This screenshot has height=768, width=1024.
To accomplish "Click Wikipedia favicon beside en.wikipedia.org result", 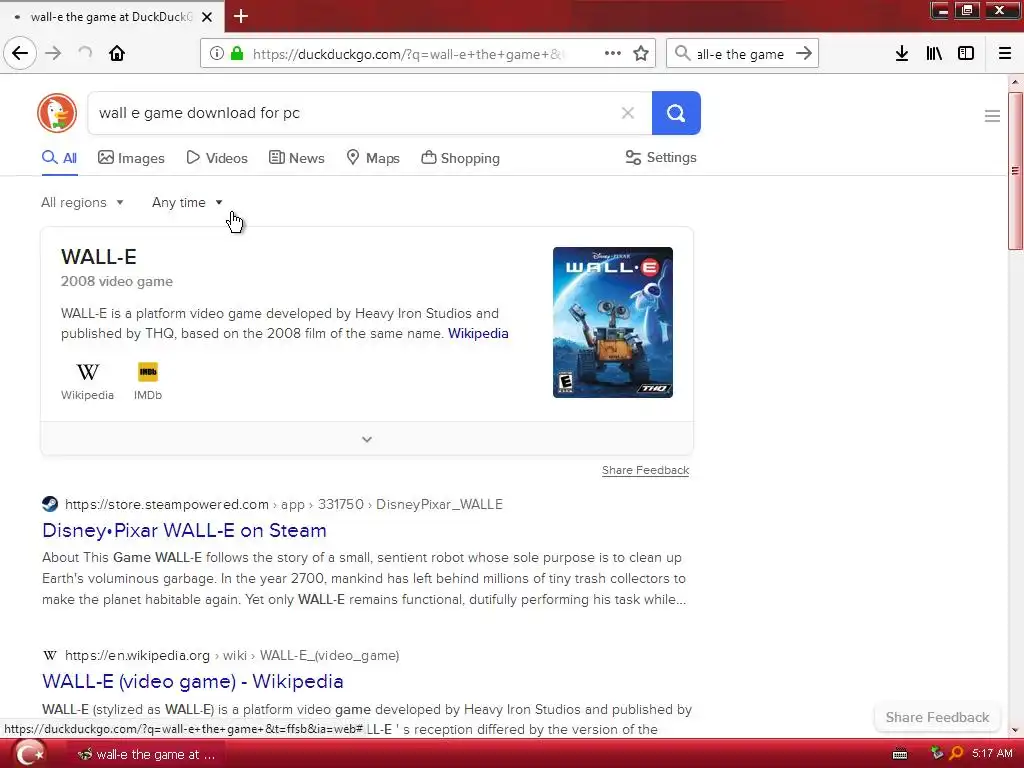I will (x=50, y=655).
